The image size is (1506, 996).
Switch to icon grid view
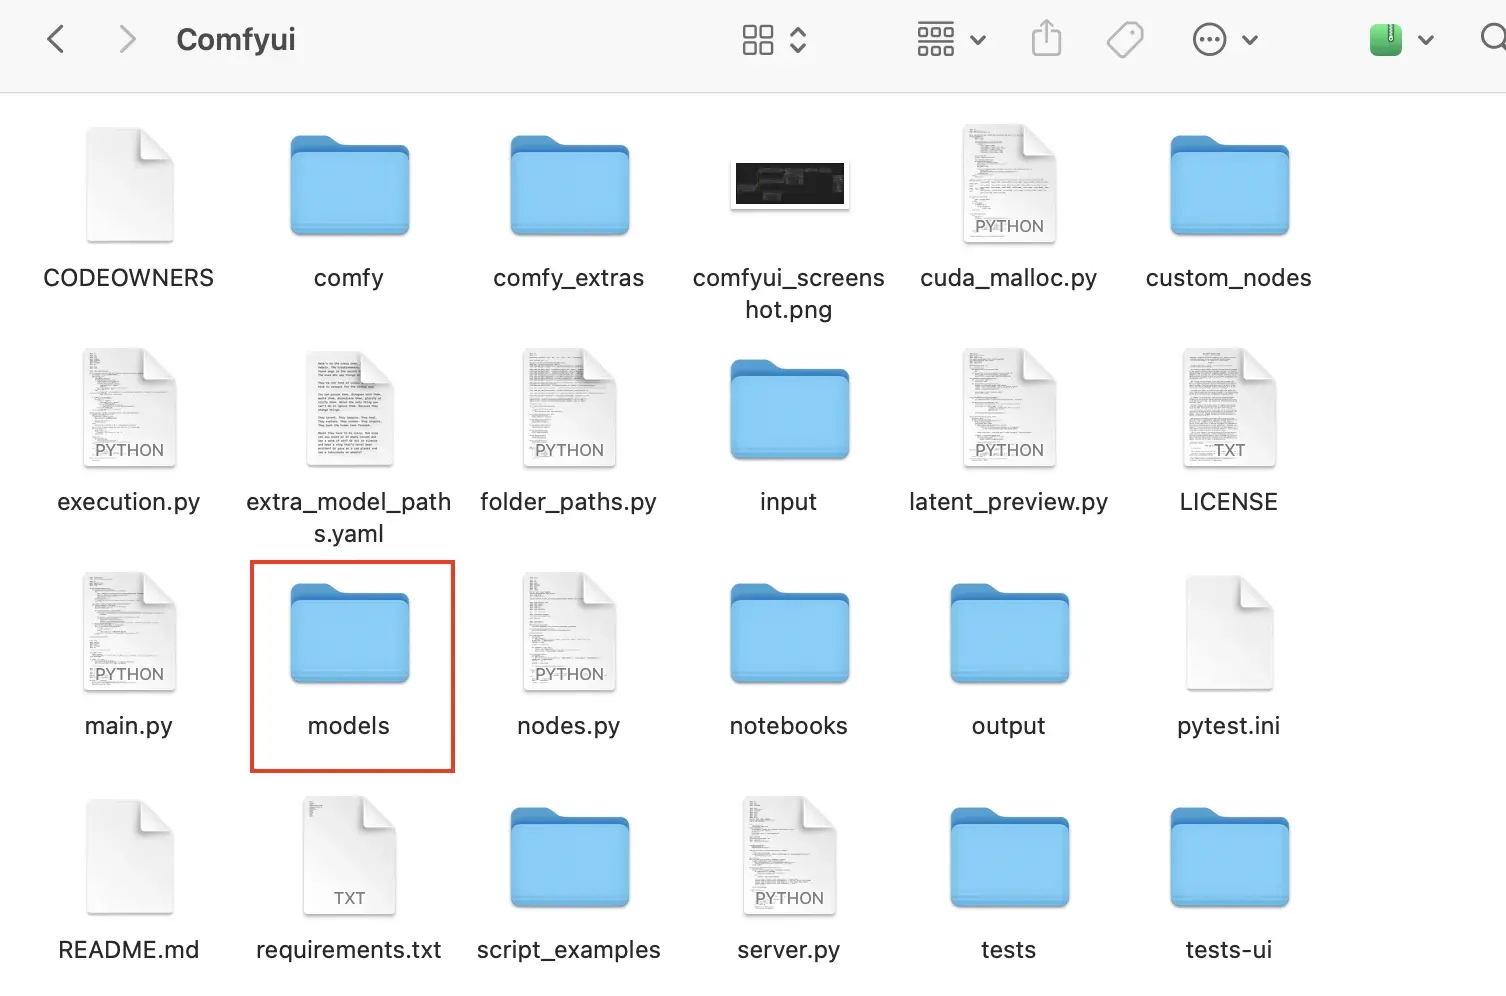click(x=758, y=40)
